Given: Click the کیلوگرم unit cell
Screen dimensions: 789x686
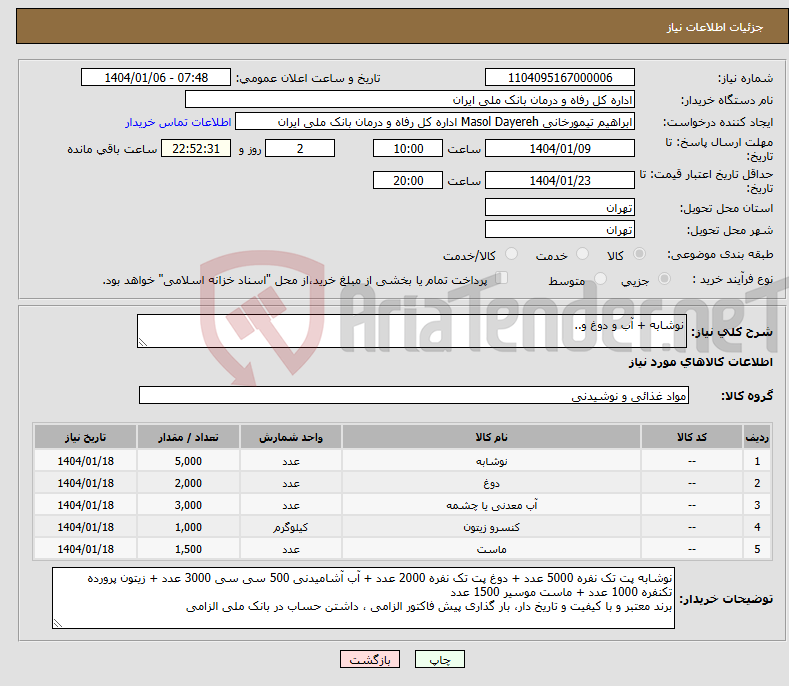Looking at the screenshot, I should coord(291,527).
